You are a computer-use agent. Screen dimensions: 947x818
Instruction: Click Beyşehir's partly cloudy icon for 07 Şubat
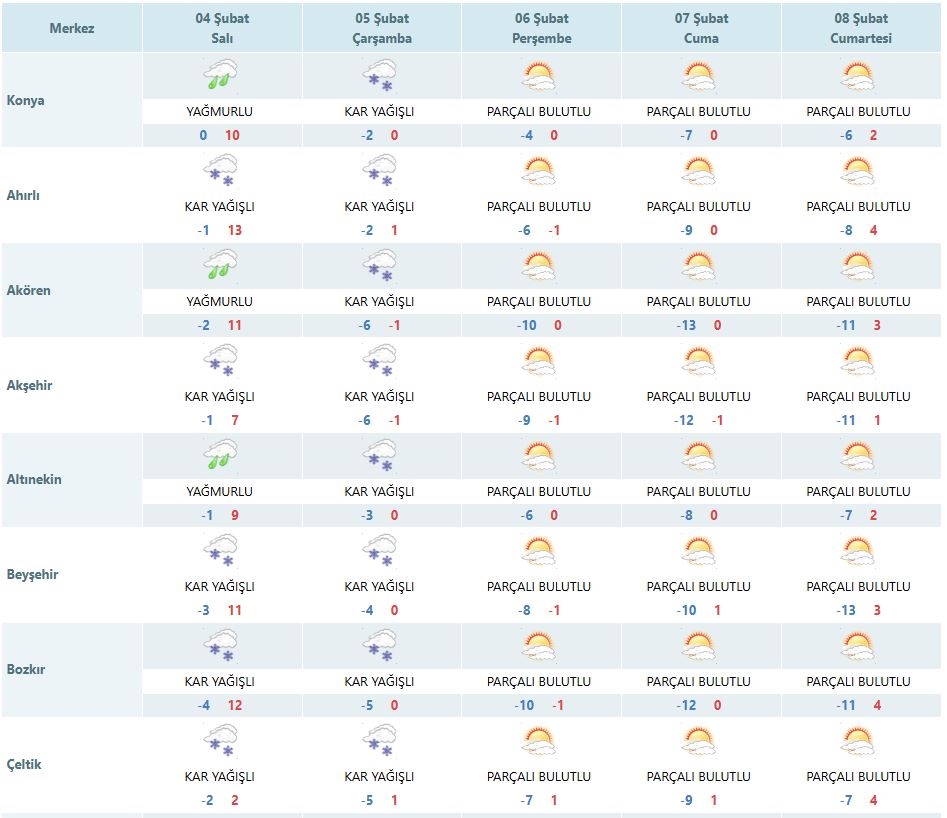(699, 551)
